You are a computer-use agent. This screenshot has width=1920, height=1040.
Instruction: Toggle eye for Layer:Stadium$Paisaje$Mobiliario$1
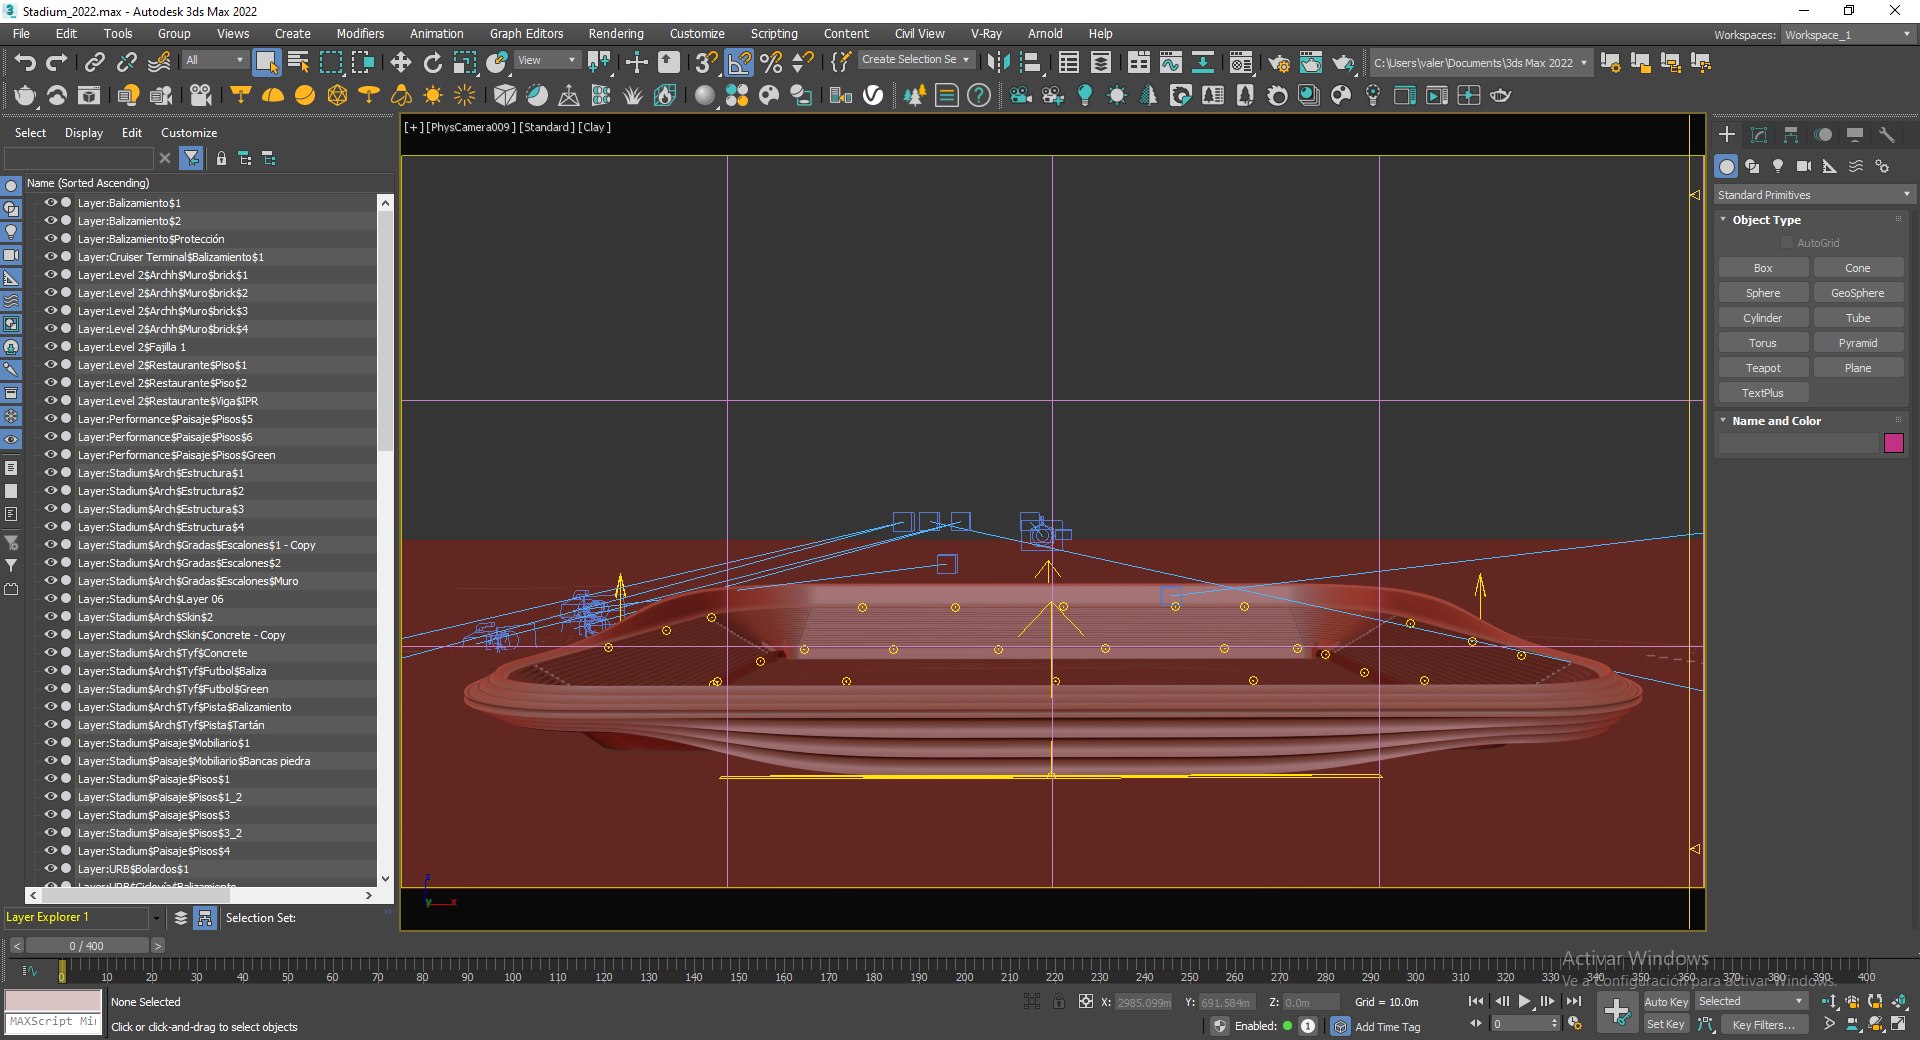50,742
